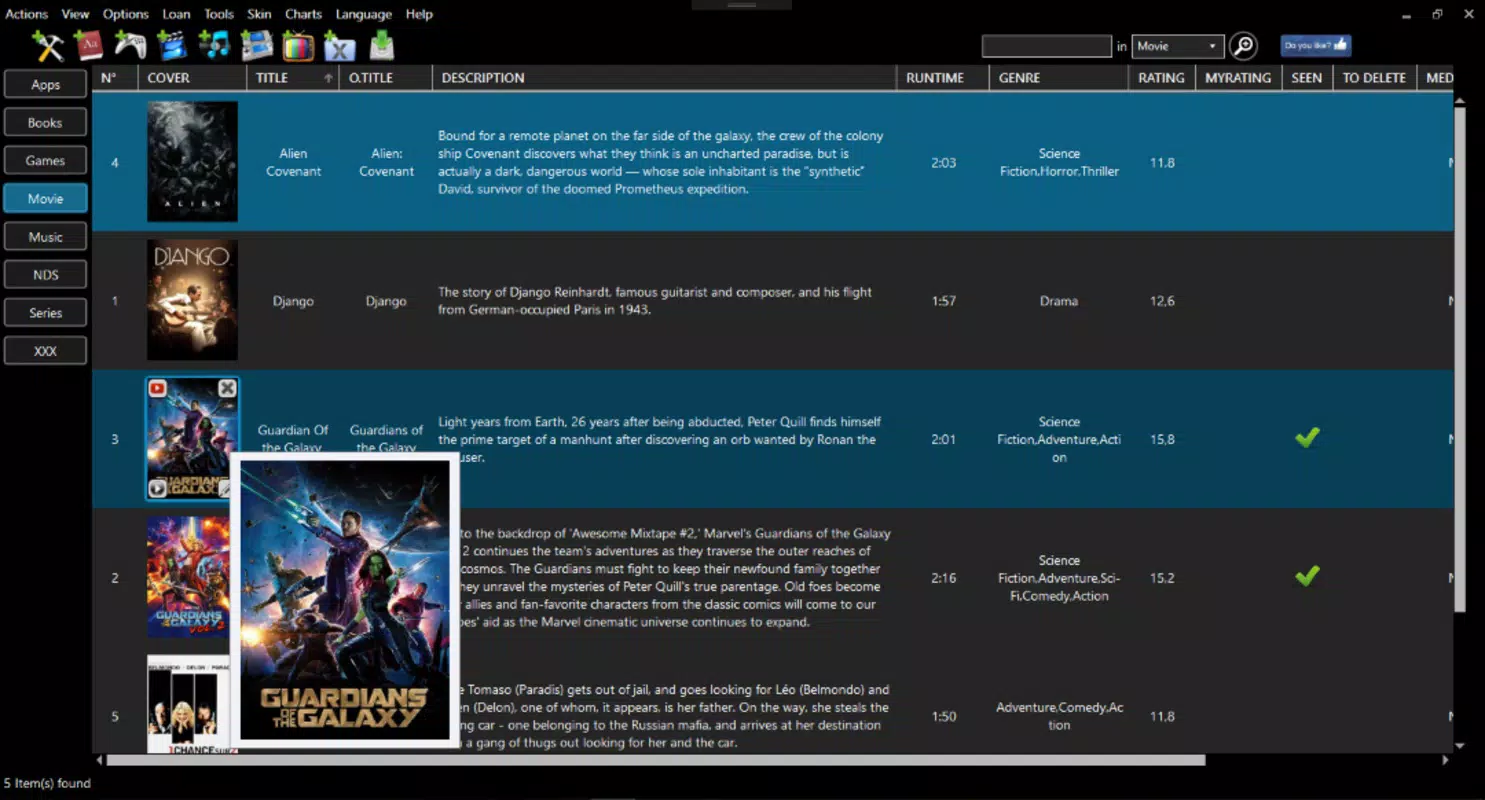Sort by the DESCRIPTION column header
Image resolution: width=1485 pixels, height=800 pixels.
tap(665, 78)
